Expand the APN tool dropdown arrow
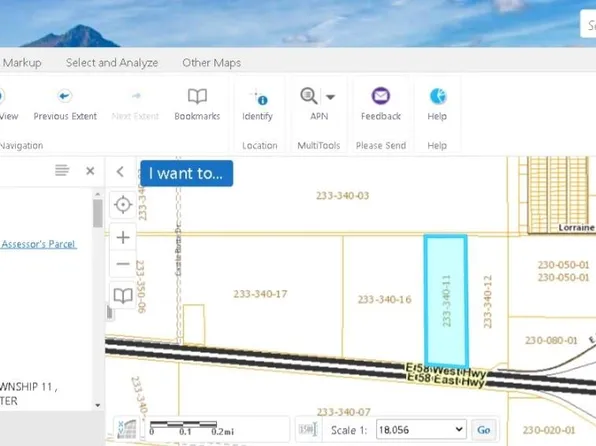The height and width of the screenshot is (446, 596). 330,97
